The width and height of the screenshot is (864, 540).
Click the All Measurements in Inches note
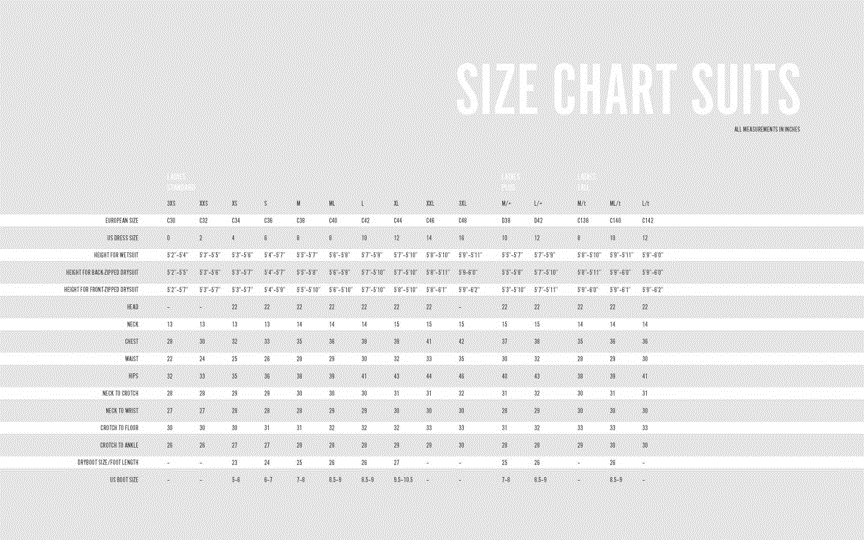click(x=766, y=129)
